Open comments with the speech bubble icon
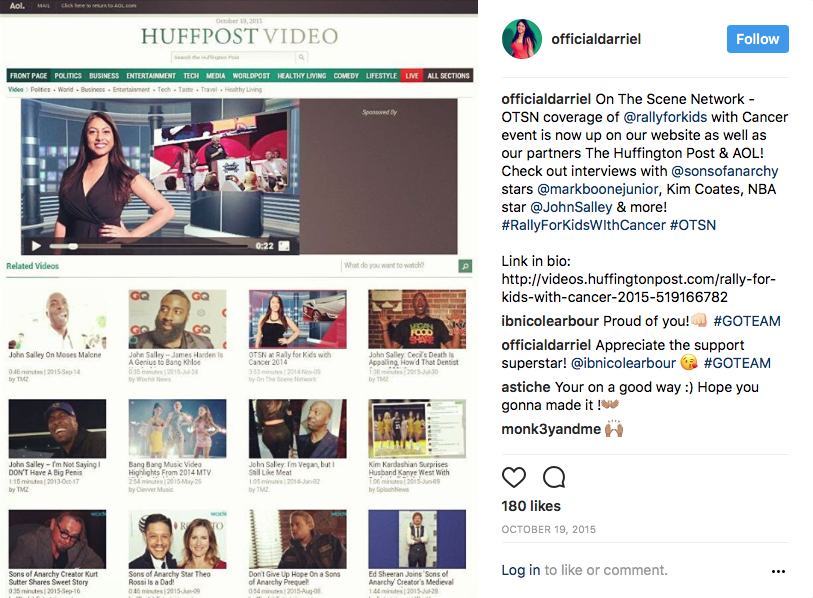 554,477
